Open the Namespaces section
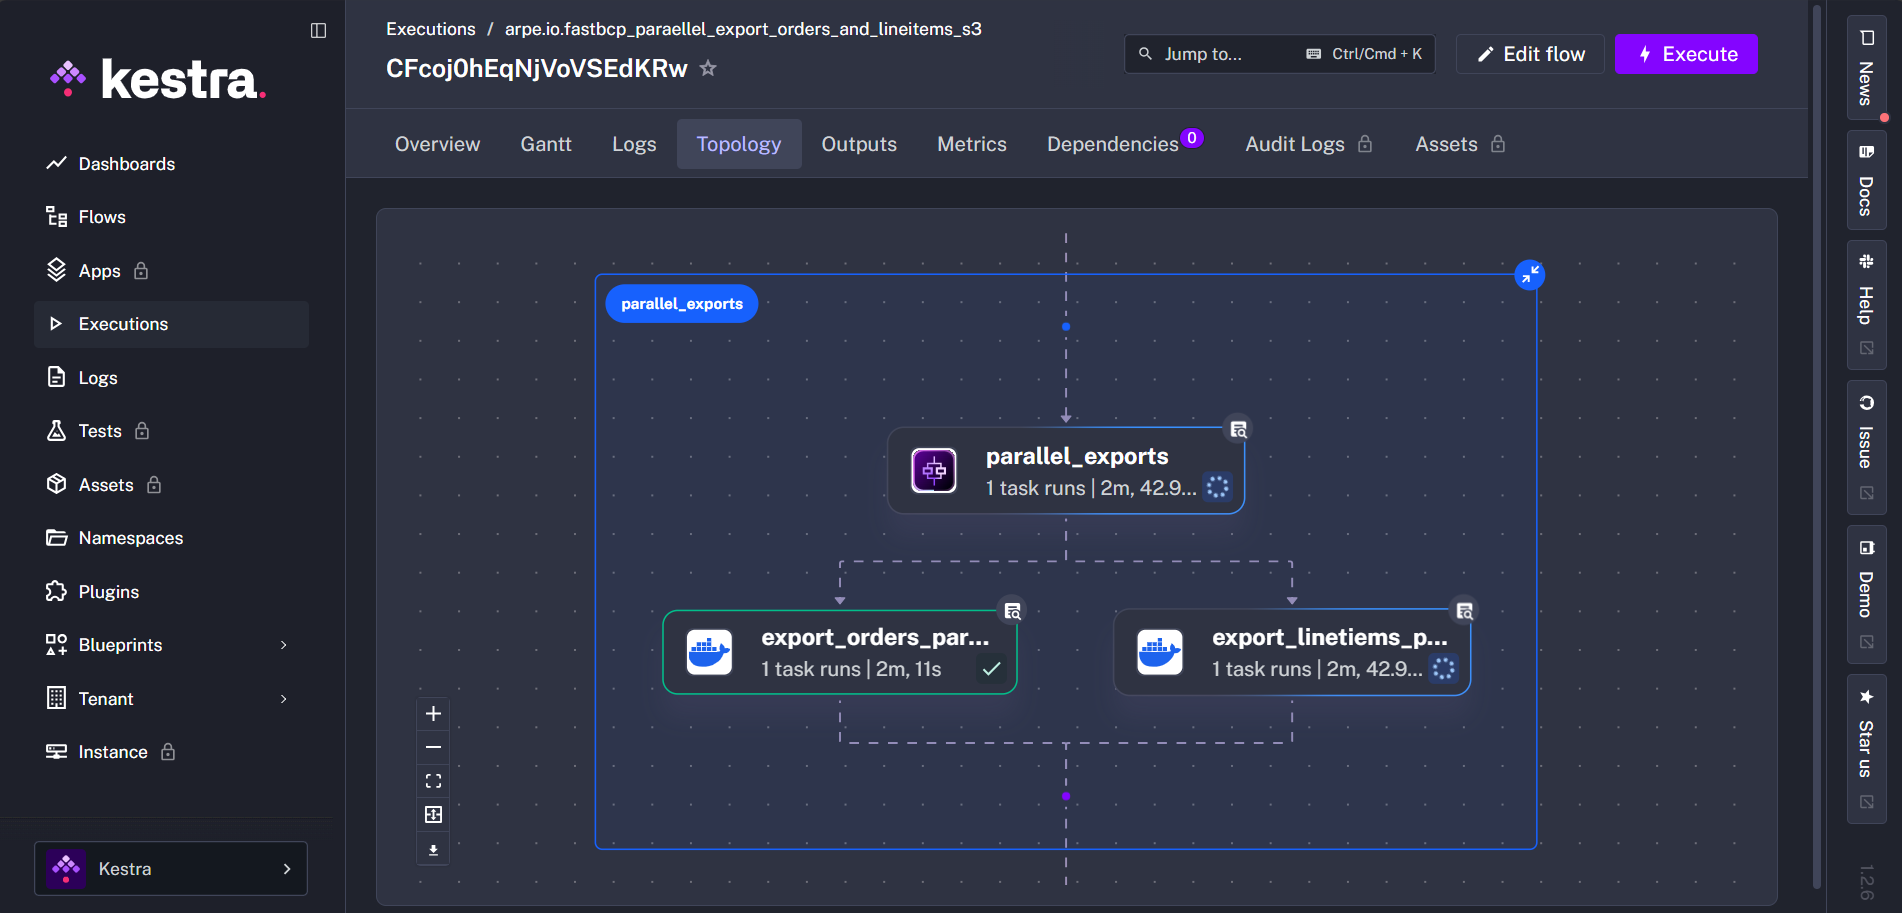Screen dimensions: 1902x913 pyautogui.click(x=132, y=537)
